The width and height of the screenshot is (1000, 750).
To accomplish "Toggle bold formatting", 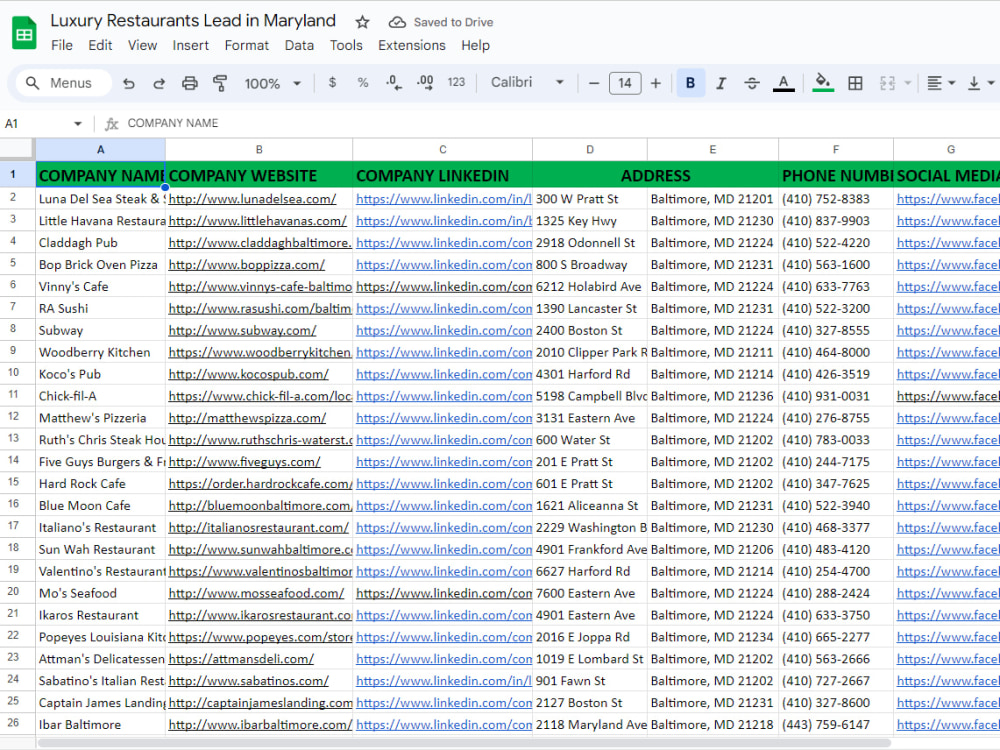I will coord(691,83).
